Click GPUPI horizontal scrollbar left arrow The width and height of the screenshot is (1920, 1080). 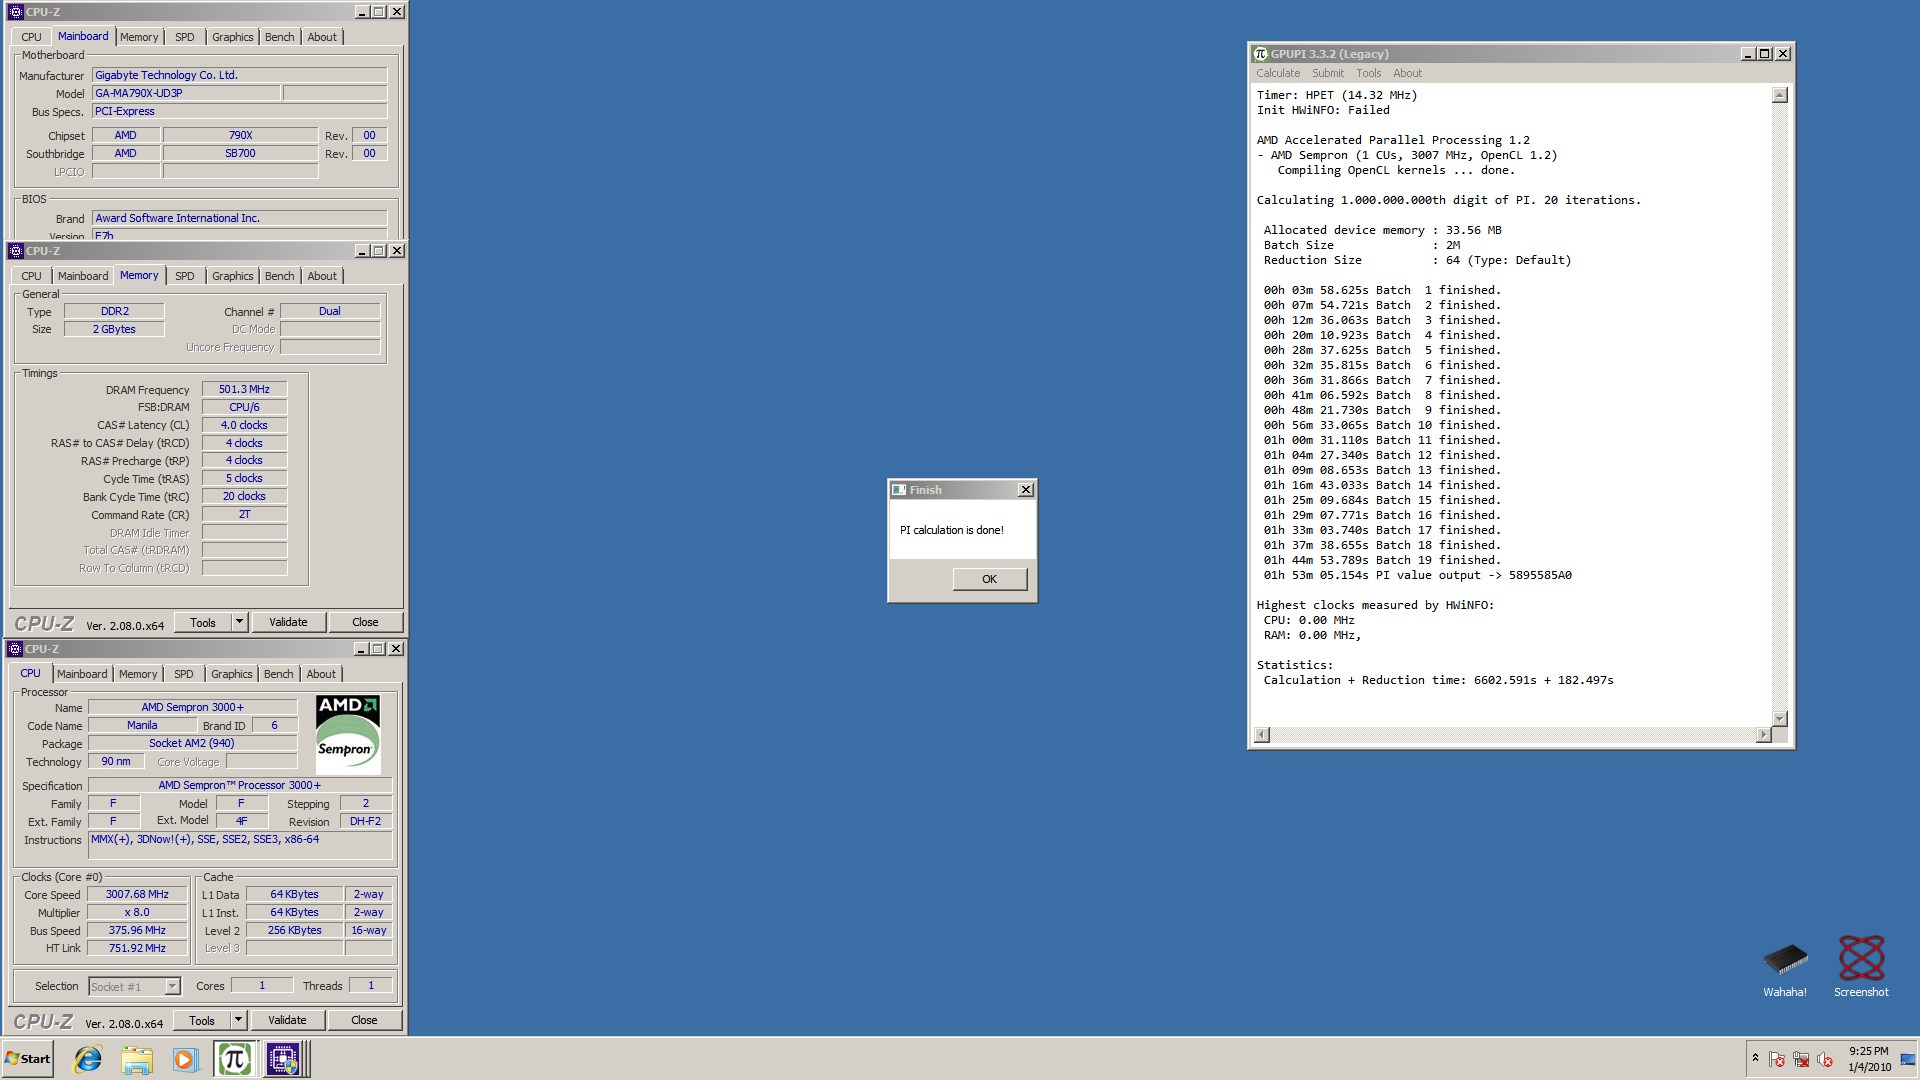(1262, 735)
